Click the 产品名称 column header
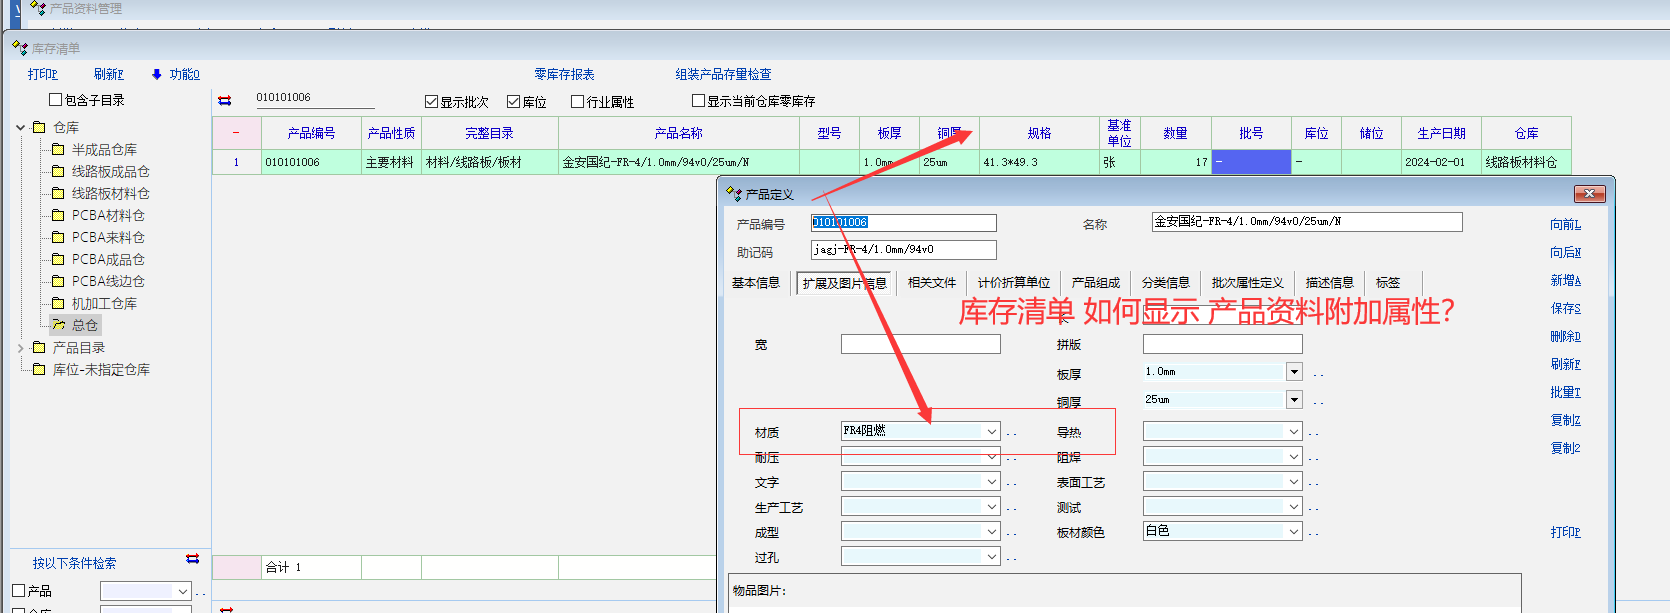This screenshot has width=1670, height=613. (678, 133)
